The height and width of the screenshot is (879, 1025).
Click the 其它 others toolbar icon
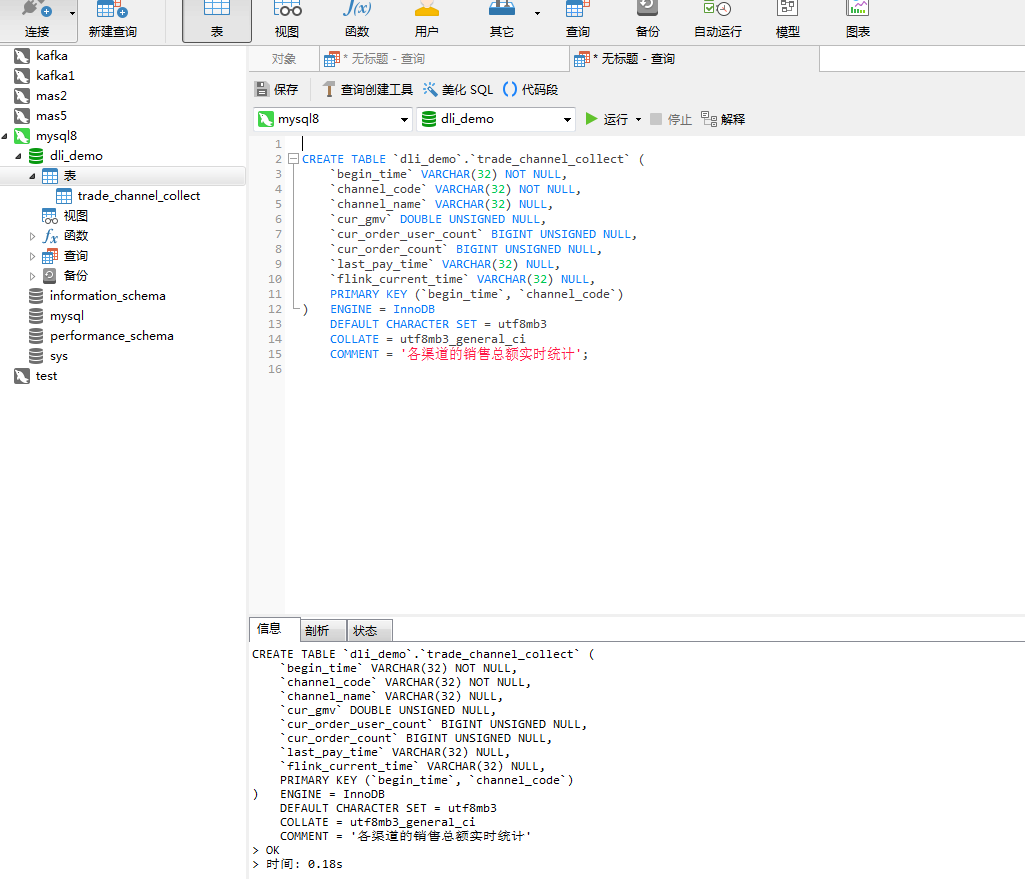[x=501, y=20]
